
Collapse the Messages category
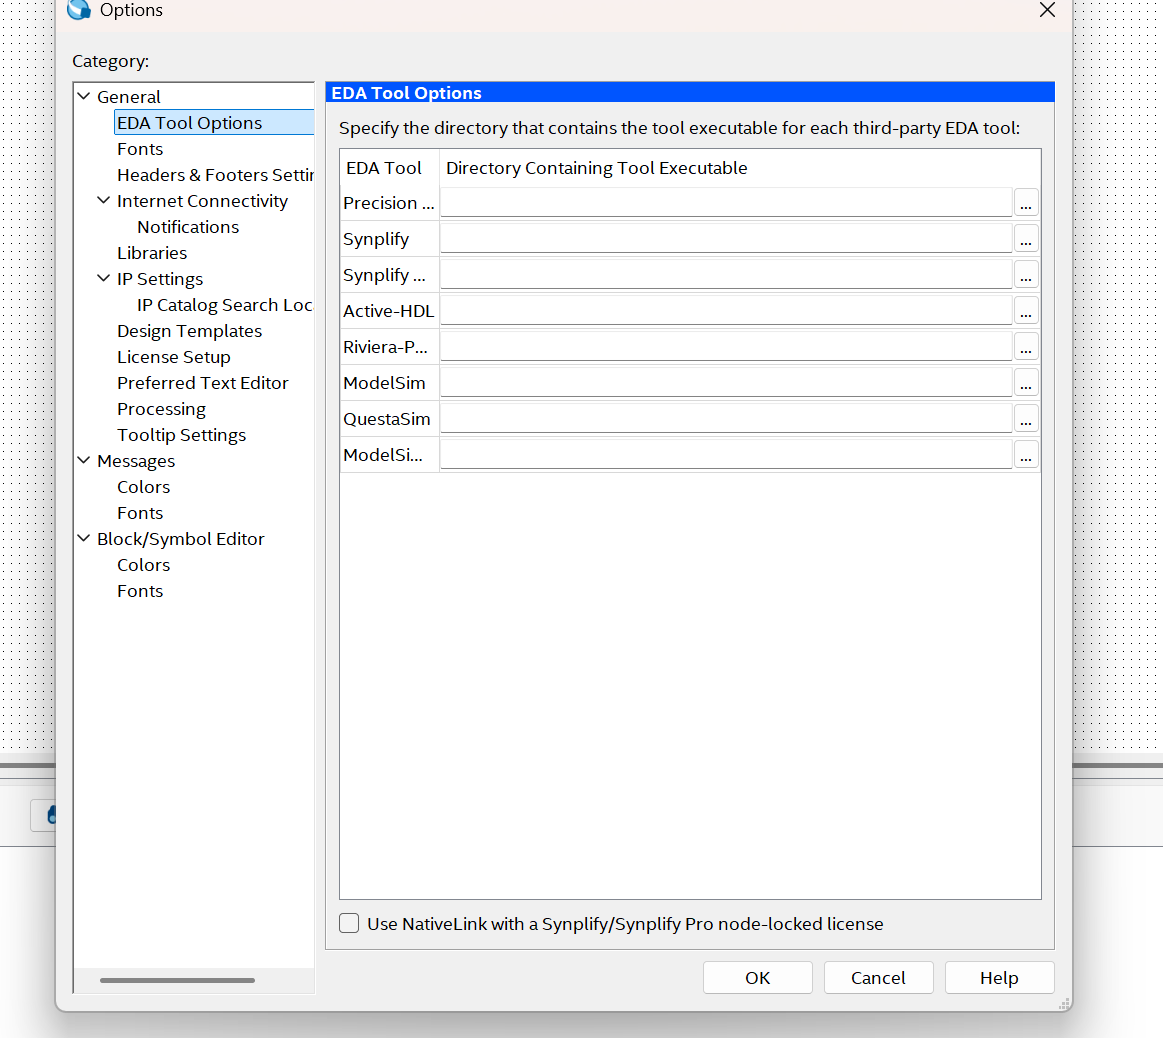[84, 461]
